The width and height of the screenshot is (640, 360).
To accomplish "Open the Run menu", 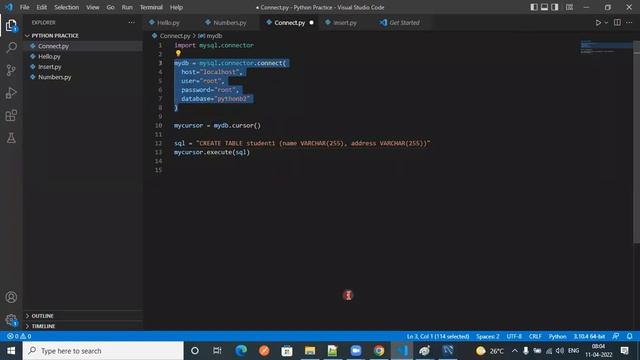I will pyautogui.click(x=127, y=7).
